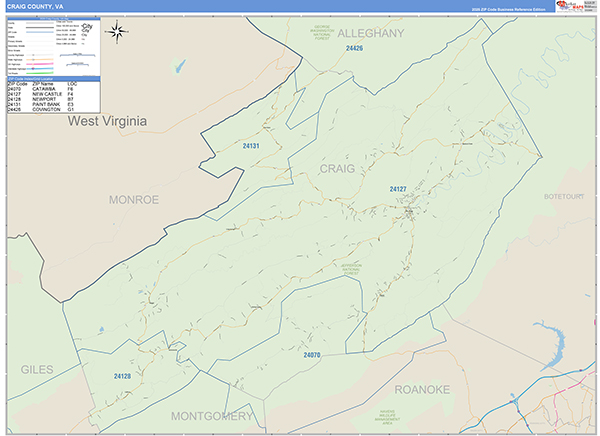Click the CRAIG county label
Screen dimensions: 600x436
pyautogui.click(x=337, y=169)
